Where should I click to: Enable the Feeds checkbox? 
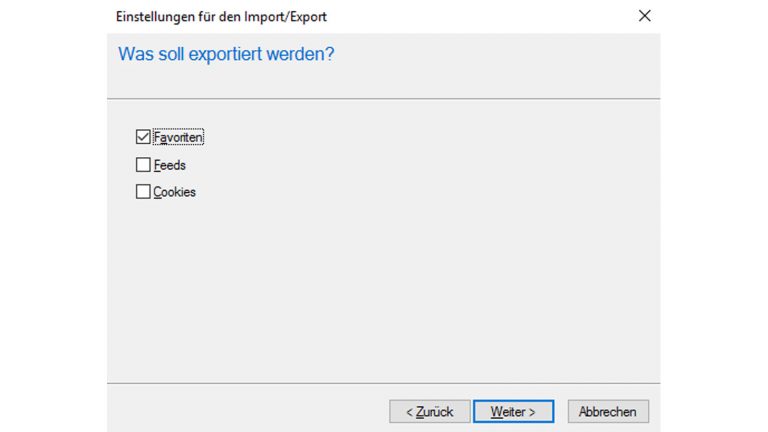tap(142, 165)
